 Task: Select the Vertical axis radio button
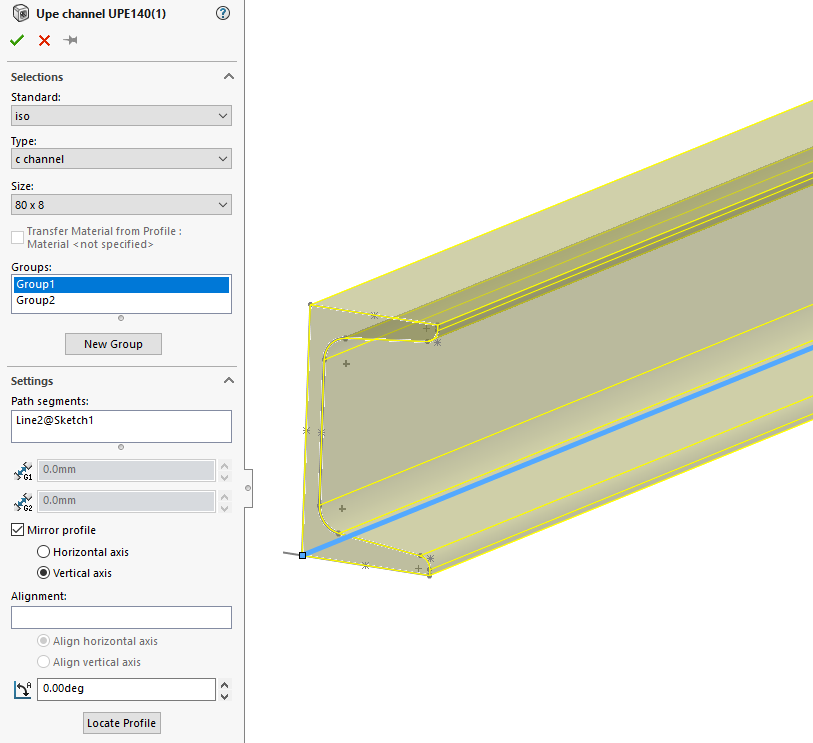(43, 574)
